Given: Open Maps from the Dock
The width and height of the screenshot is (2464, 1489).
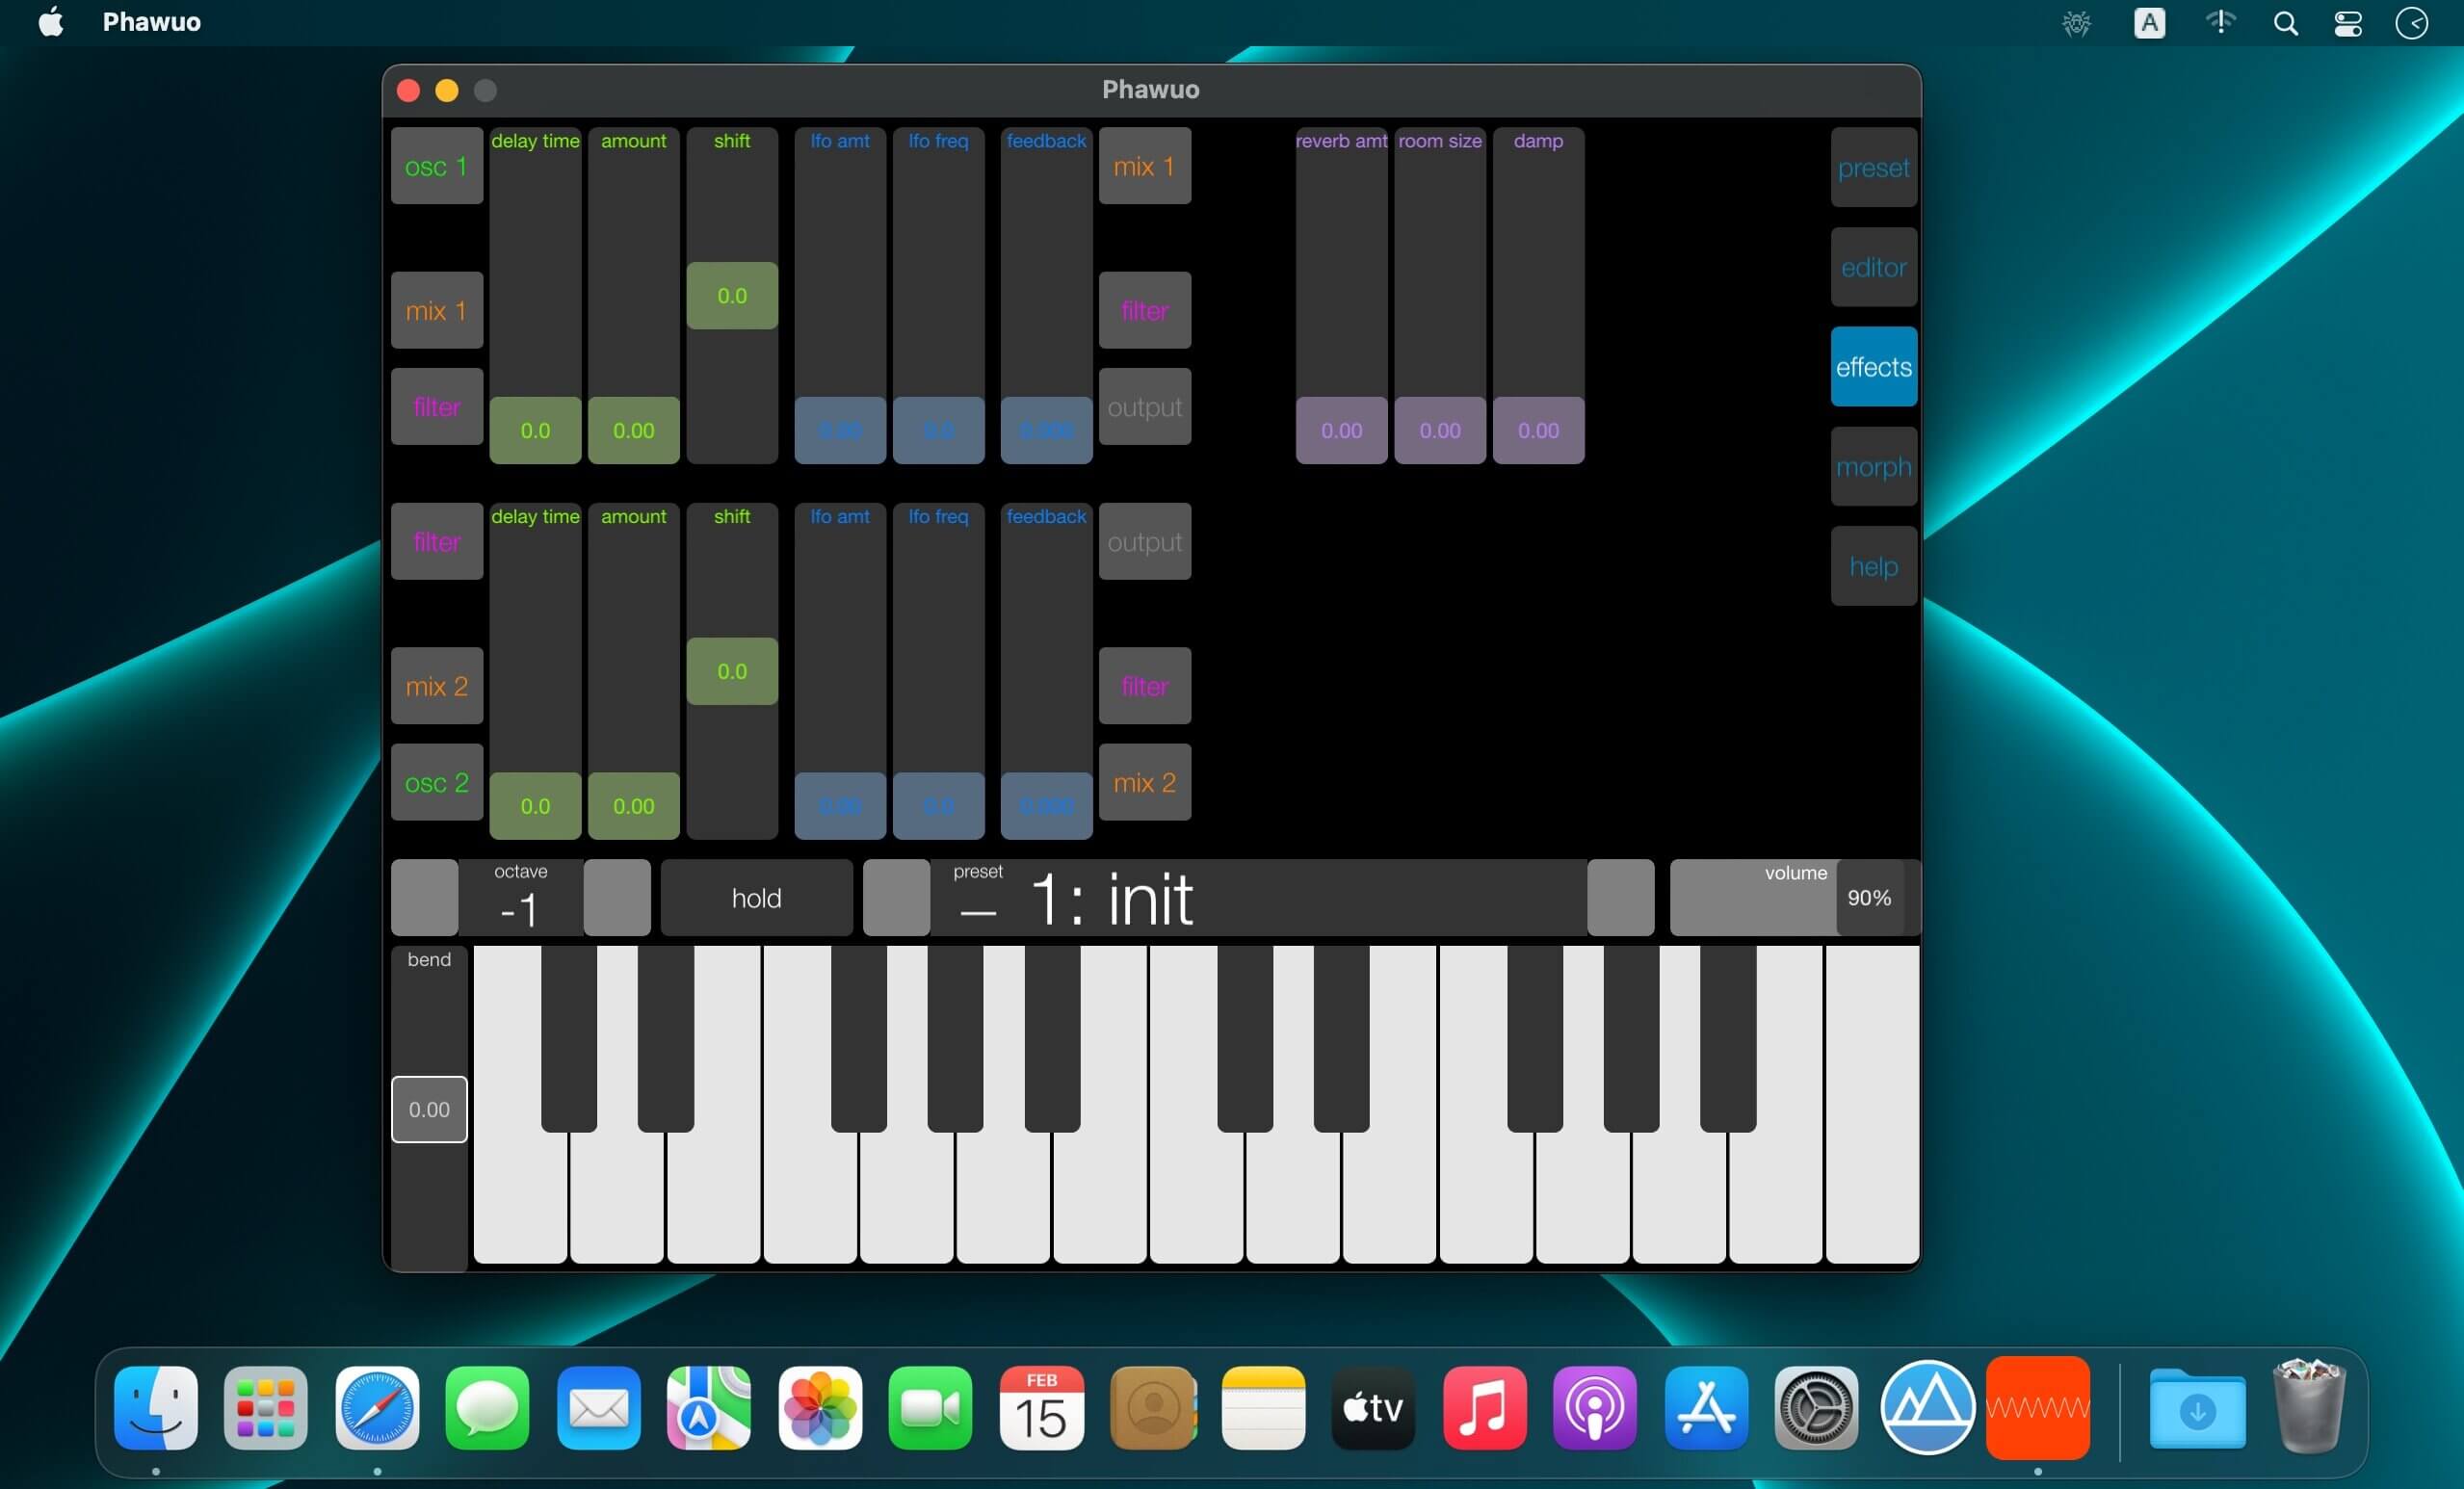Looking at the screenshot, I should (x=709, y=1408).
